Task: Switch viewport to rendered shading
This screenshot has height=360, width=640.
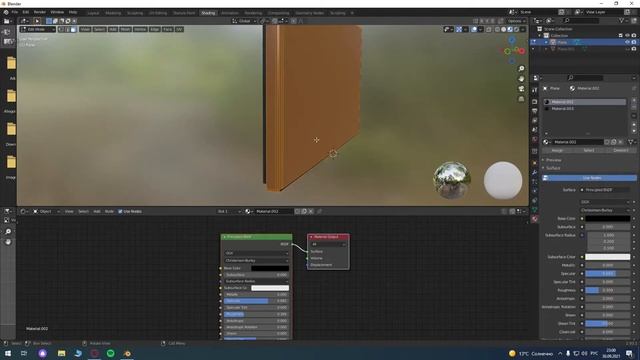Action: coord(516,29)
